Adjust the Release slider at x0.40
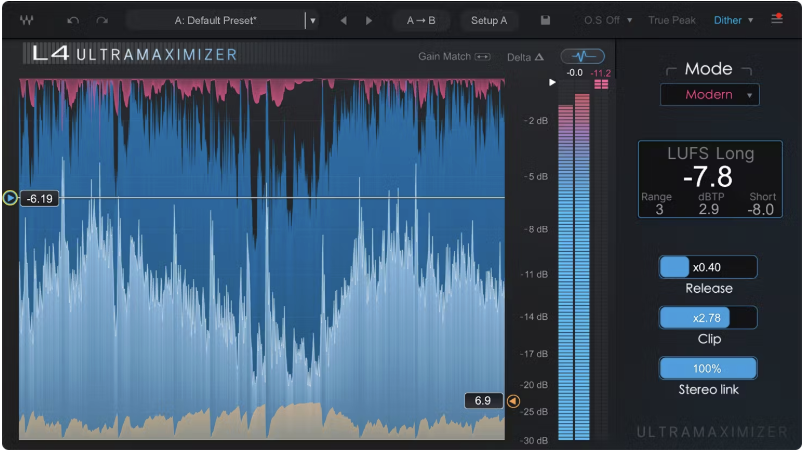 pos(708,267)
